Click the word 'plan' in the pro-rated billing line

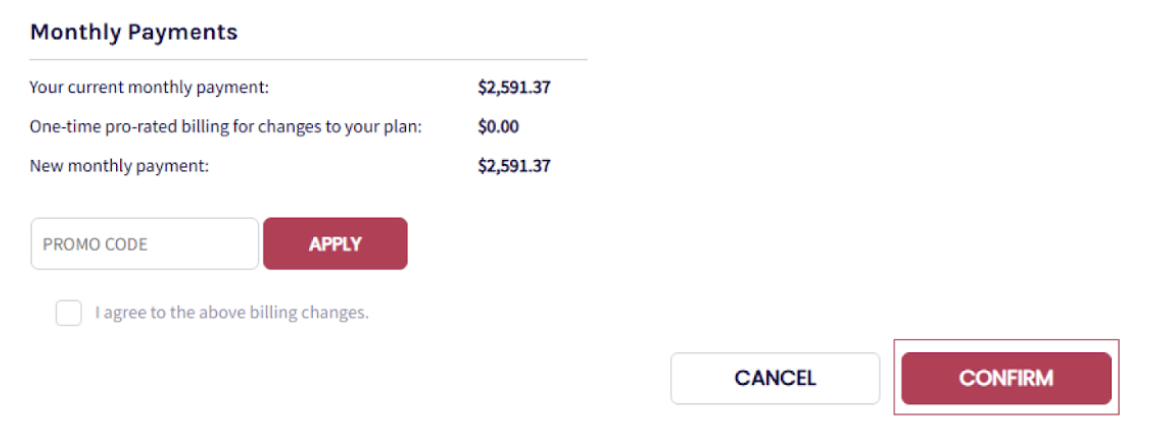click(403, 127)
